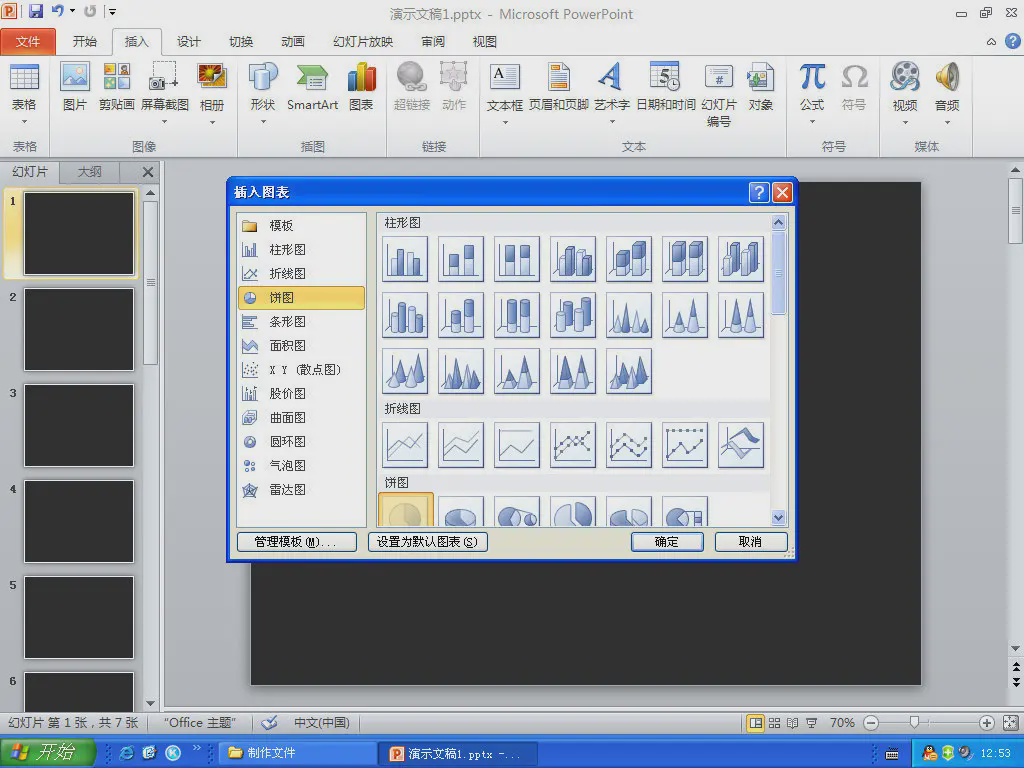Switch to the 大纲 outline tab
1024x768 pixels.
[x=90, y=172]
